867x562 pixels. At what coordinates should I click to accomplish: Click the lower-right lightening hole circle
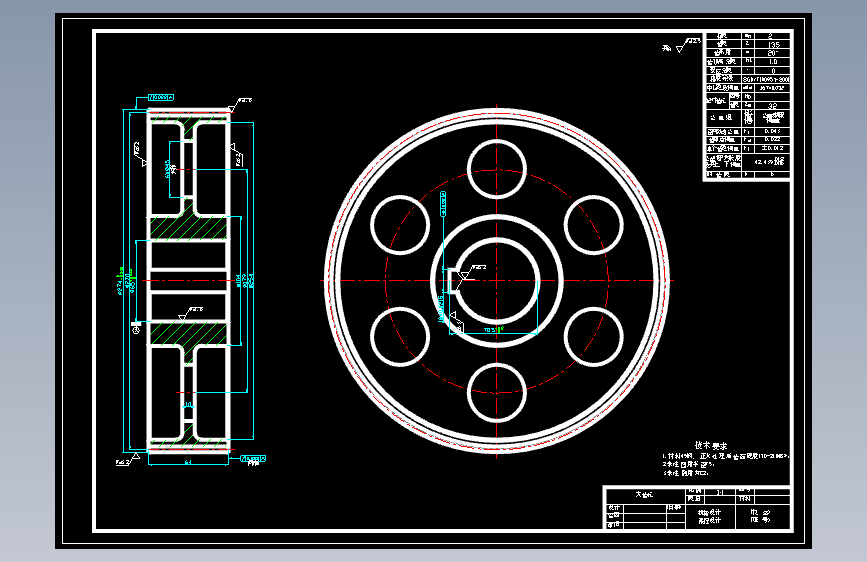[594, 337]
